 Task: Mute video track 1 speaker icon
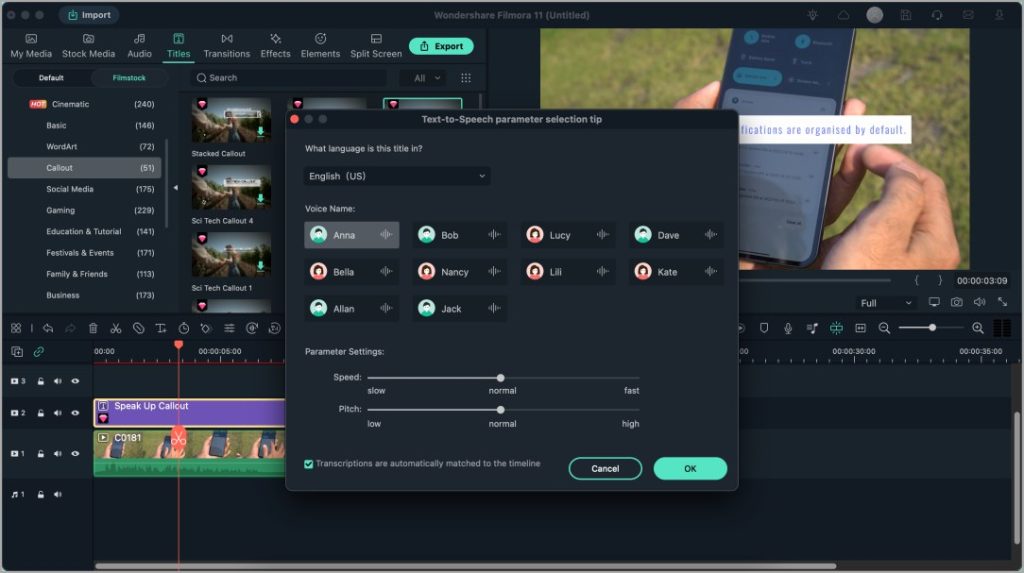point(58,453)
